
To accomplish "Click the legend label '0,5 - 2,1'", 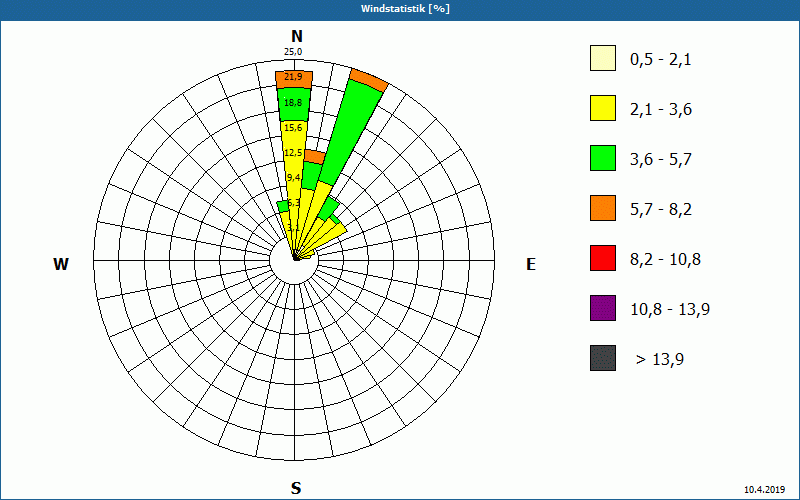I will point(661,60).
